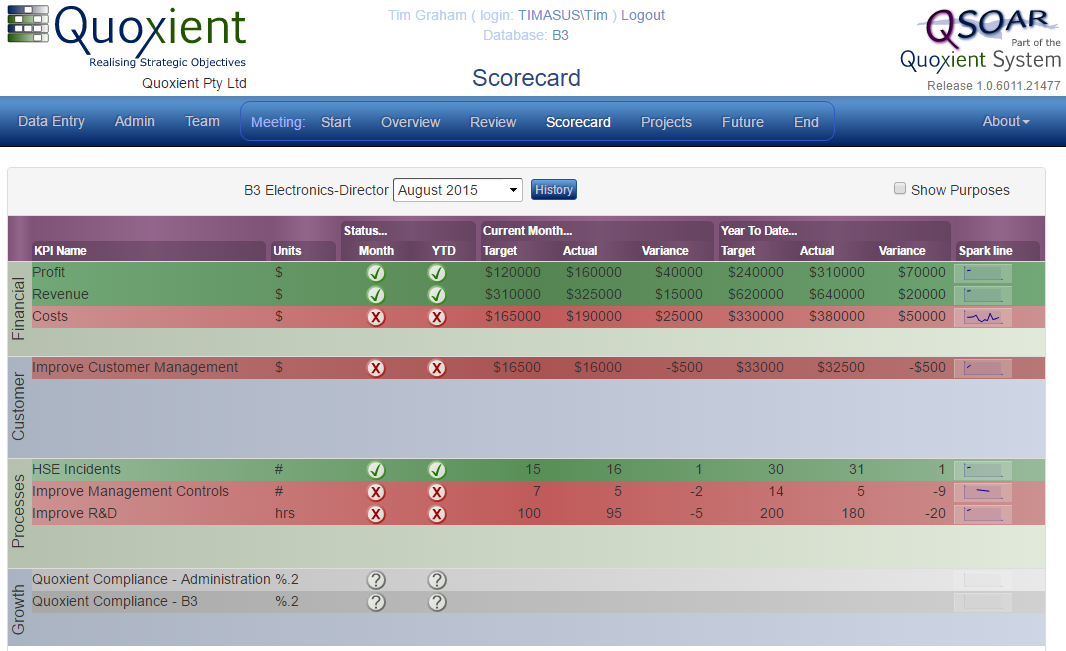
Task: Click the Quoxient logo in header
Action: pos(127,38)
